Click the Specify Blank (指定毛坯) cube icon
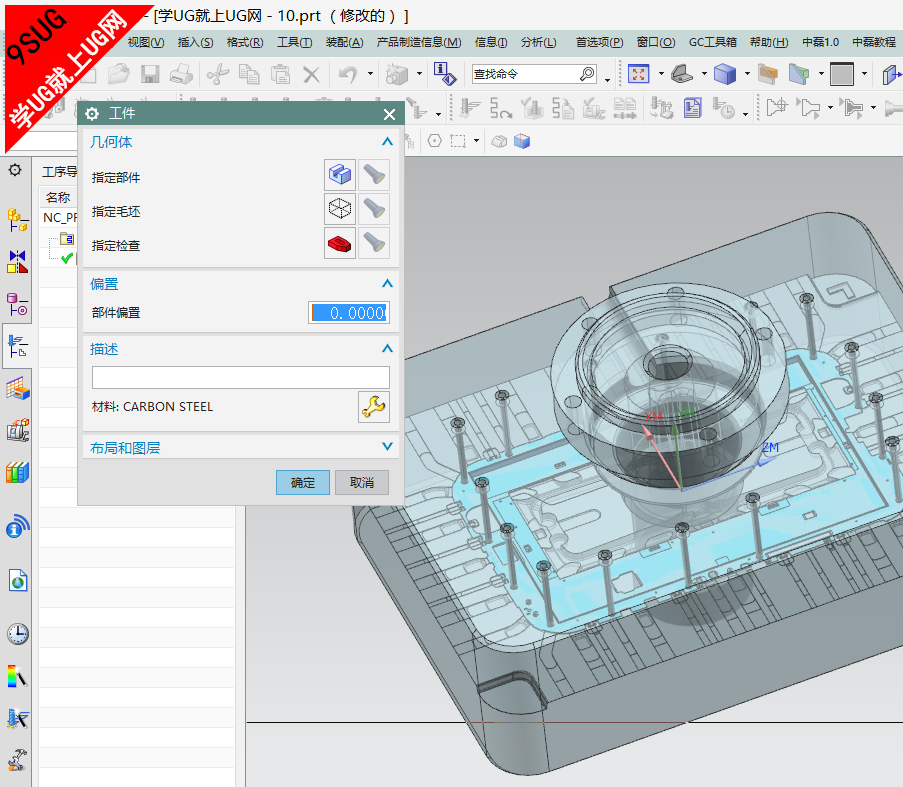The image size is (903, 787). pos(340,208)
